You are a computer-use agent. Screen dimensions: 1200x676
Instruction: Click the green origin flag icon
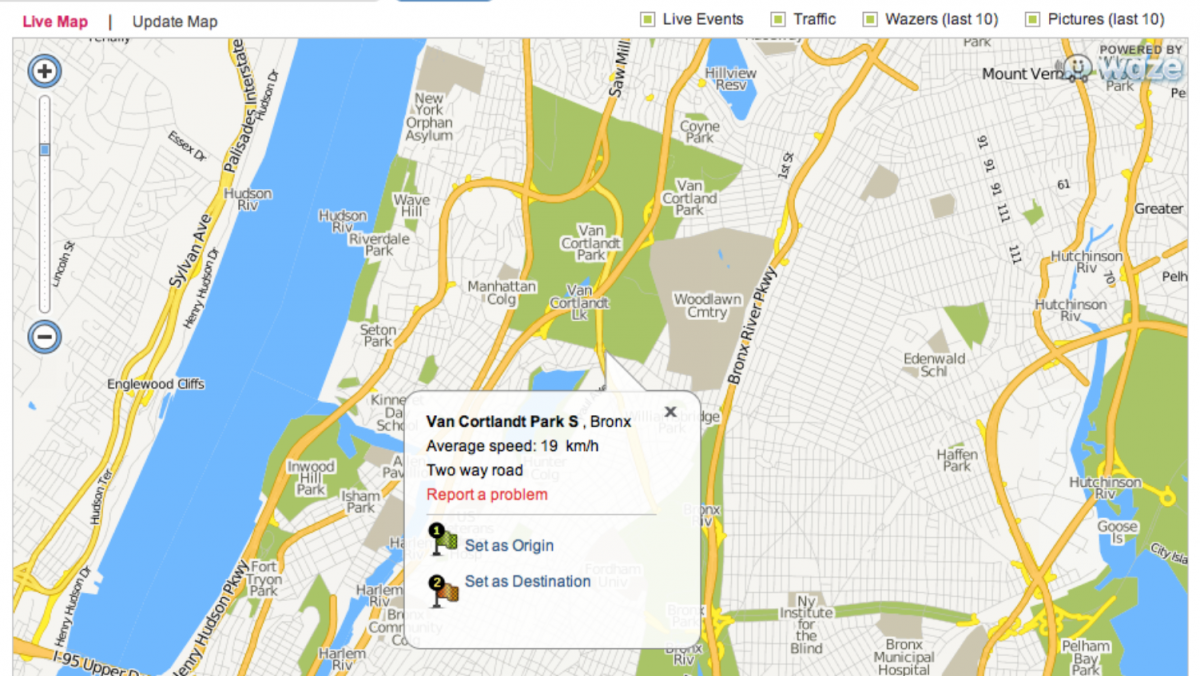(443, 539)
